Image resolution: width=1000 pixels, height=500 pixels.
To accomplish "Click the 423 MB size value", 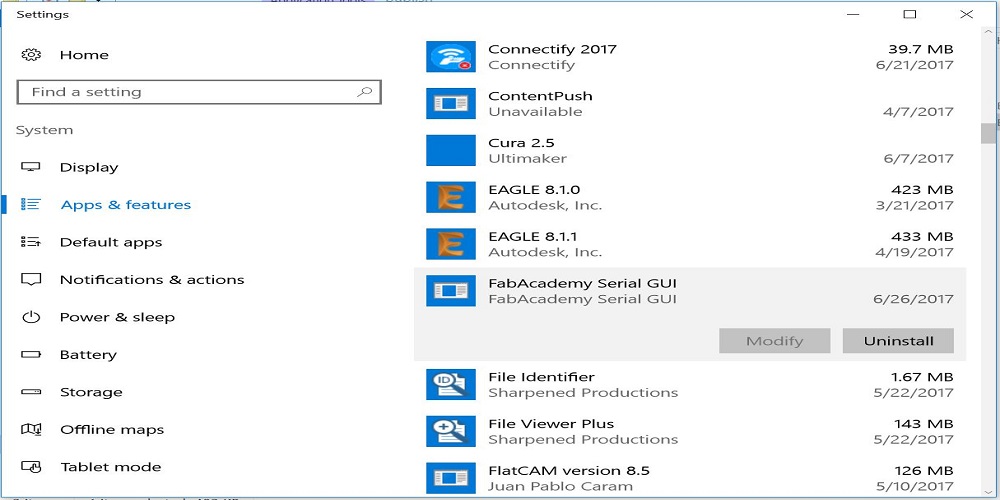I will click(x=922, y=189).
